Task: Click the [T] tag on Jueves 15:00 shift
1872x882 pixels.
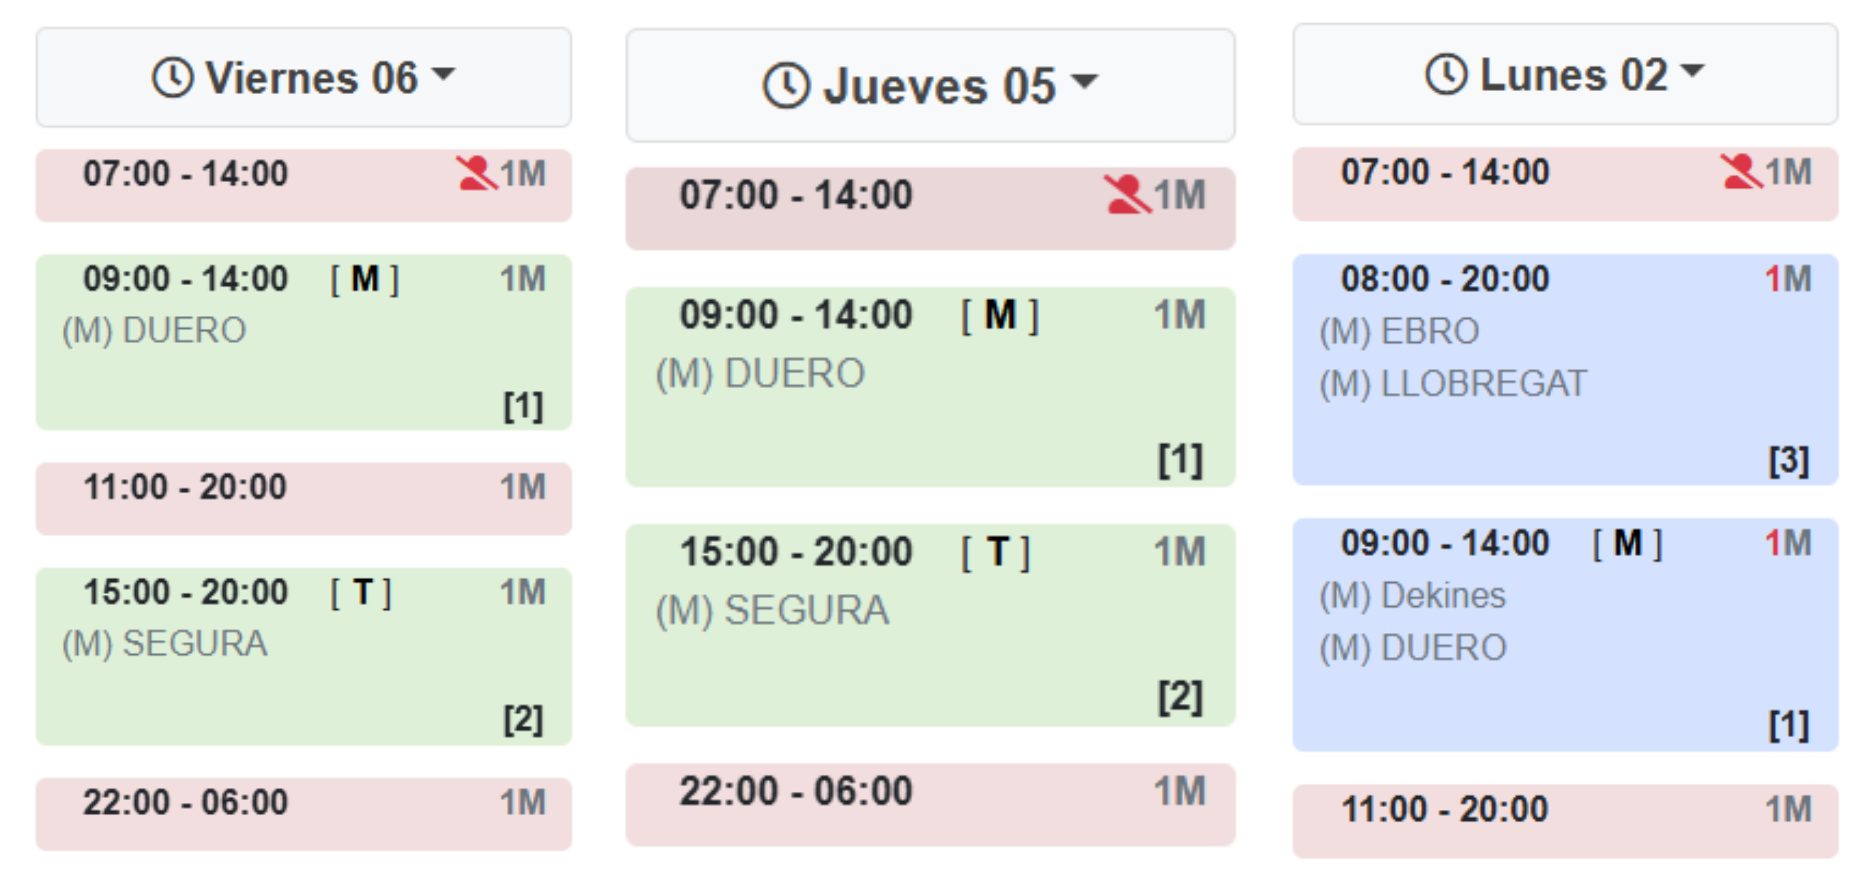Action: [995, 552]
